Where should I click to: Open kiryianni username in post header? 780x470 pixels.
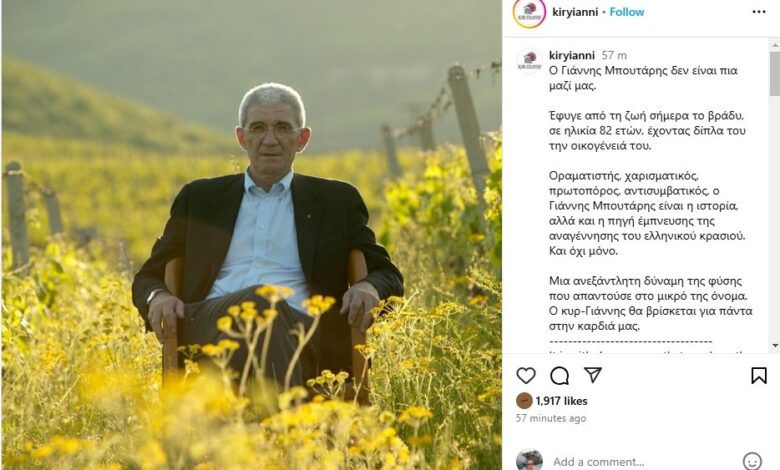point(575,12)
